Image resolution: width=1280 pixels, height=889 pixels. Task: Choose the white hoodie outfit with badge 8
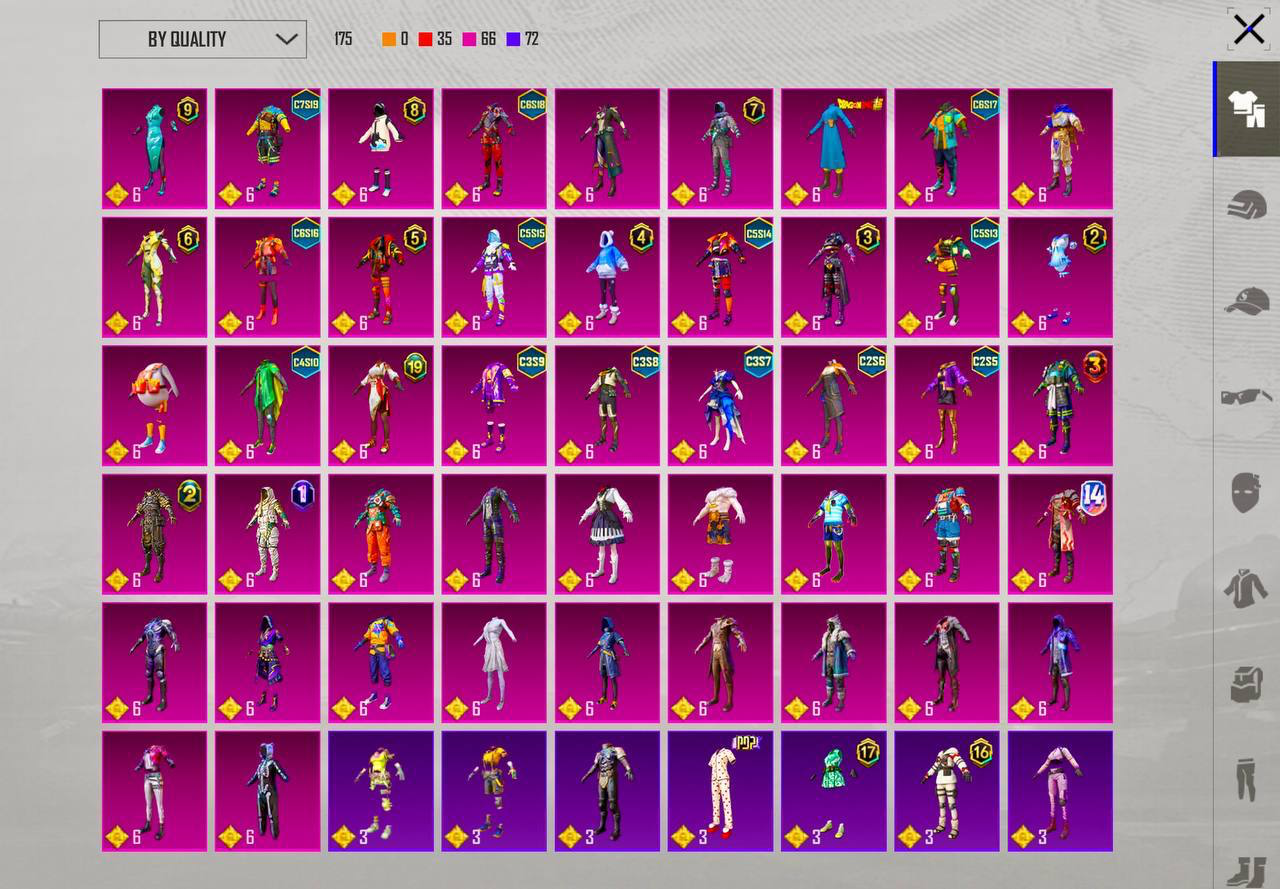coord(381,149)
